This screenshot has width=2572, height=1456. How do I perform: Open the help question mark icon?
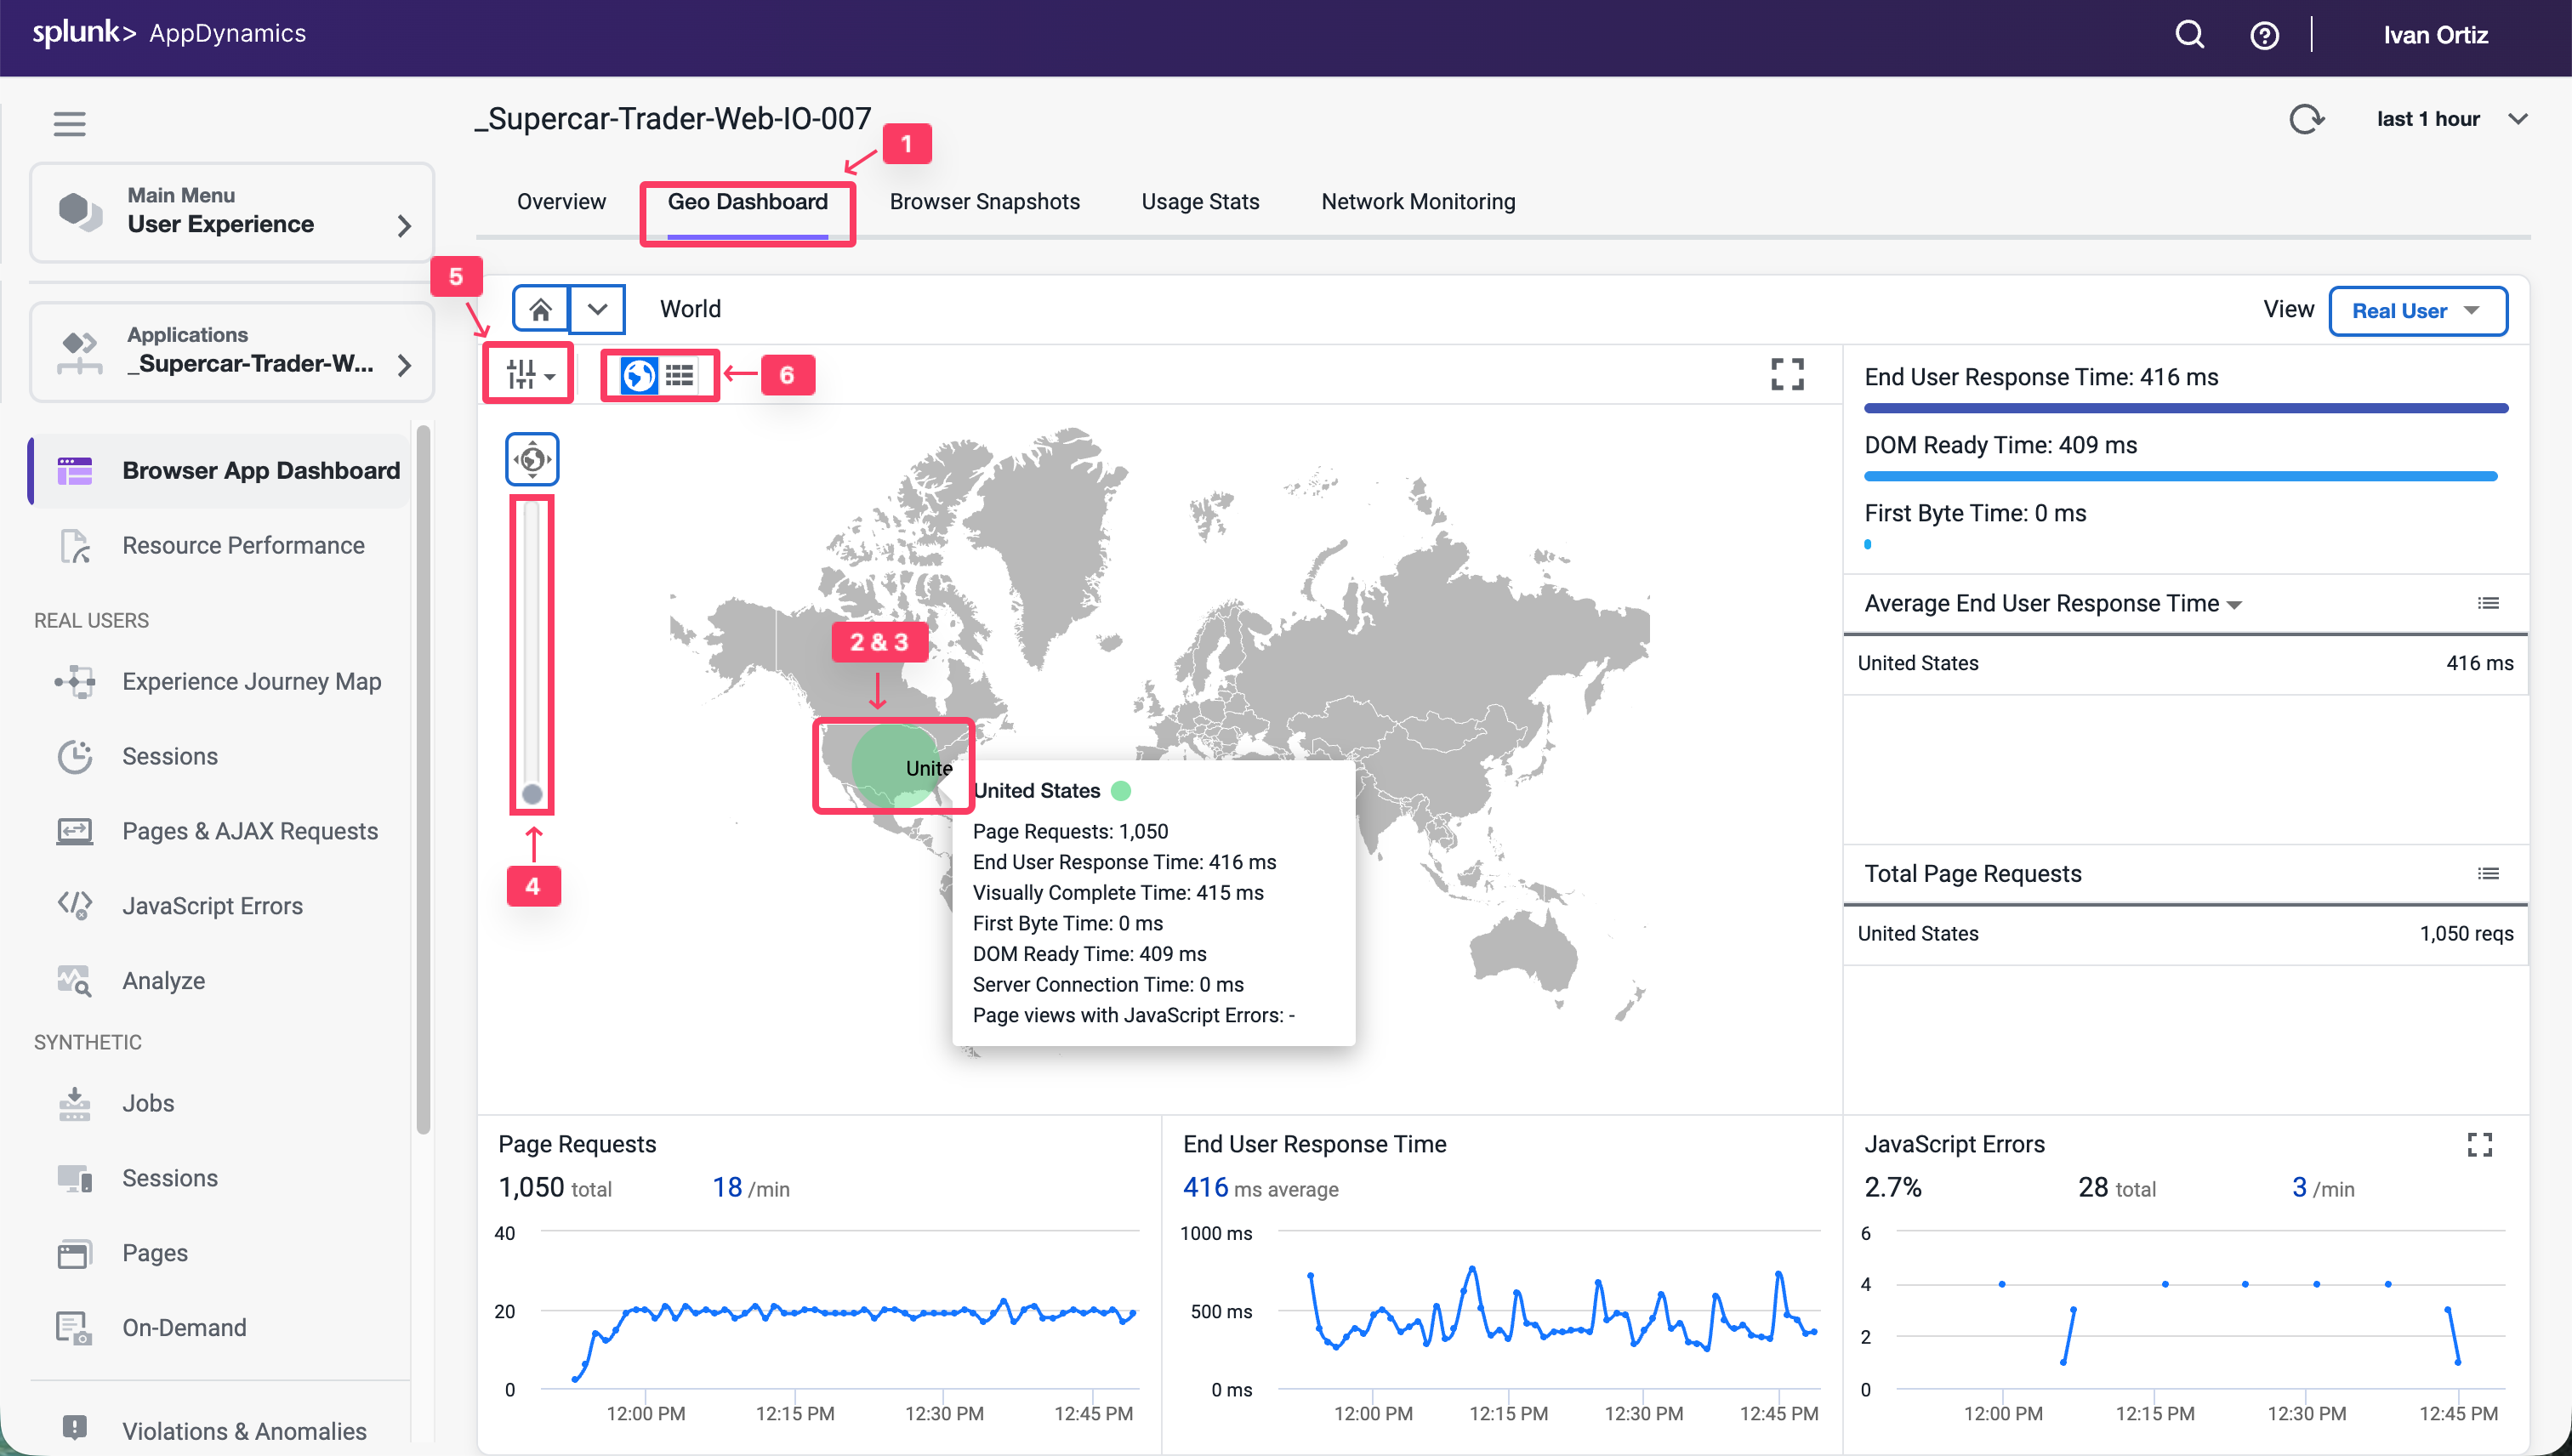[x=2264, y=35]
